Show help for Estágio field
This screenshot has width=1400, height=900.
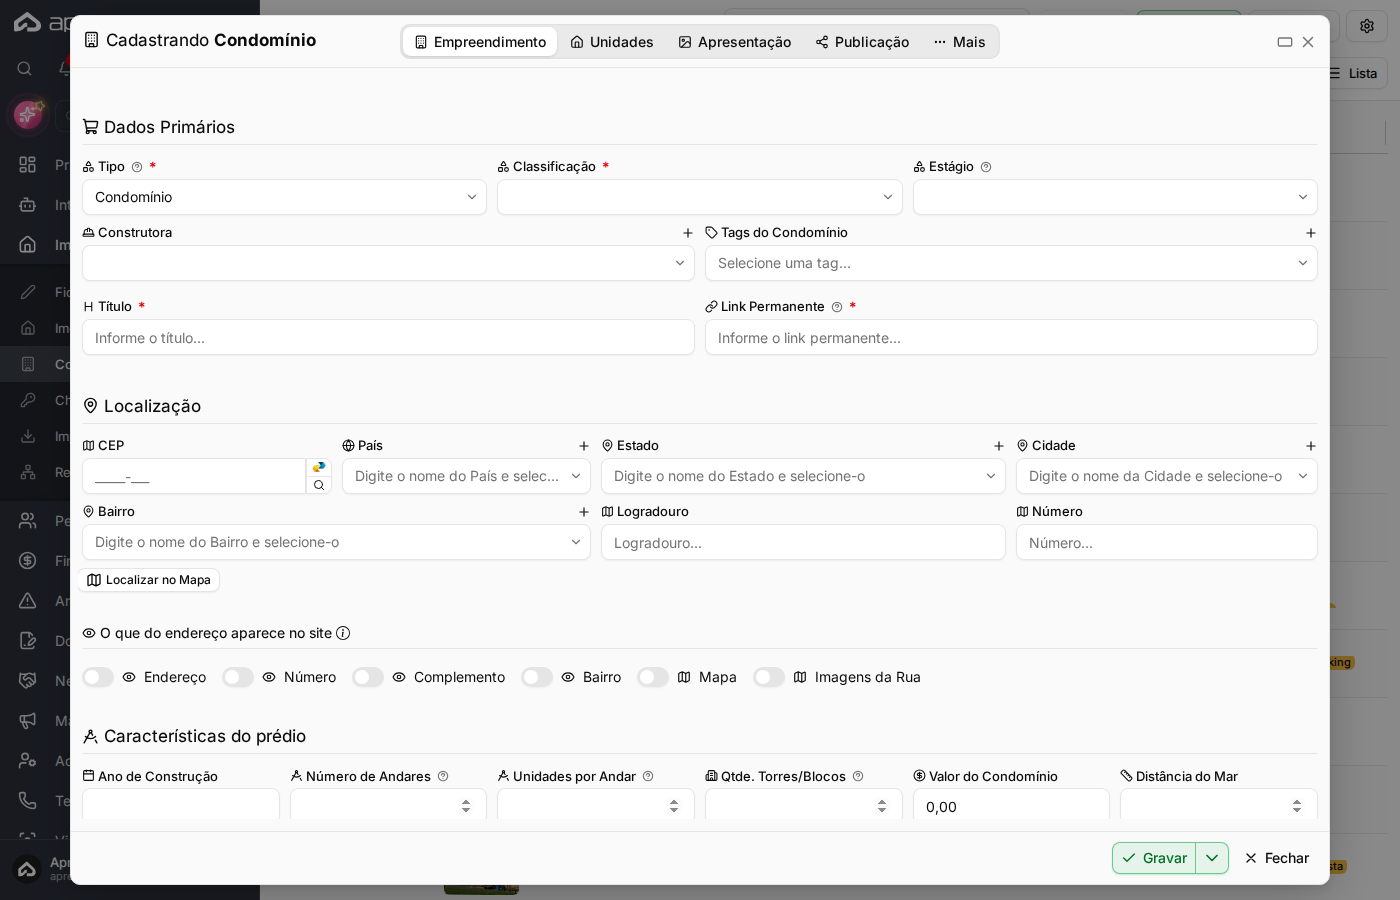(986, 167)
